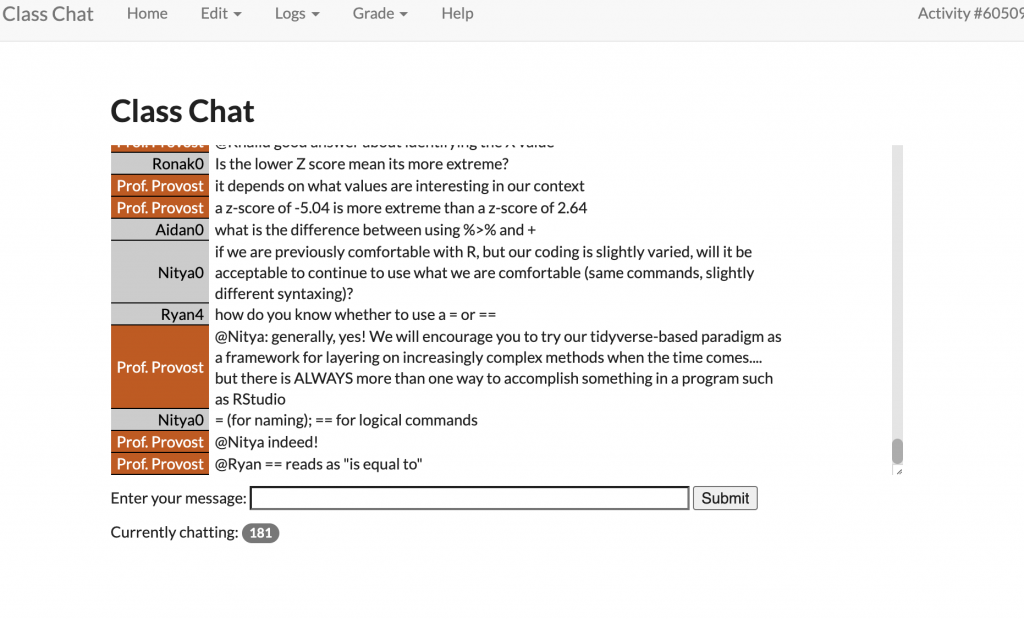This screenshot has height=619, width=1024.
Task: Click the Activity number label in navbar
Action: pos(970,14)
